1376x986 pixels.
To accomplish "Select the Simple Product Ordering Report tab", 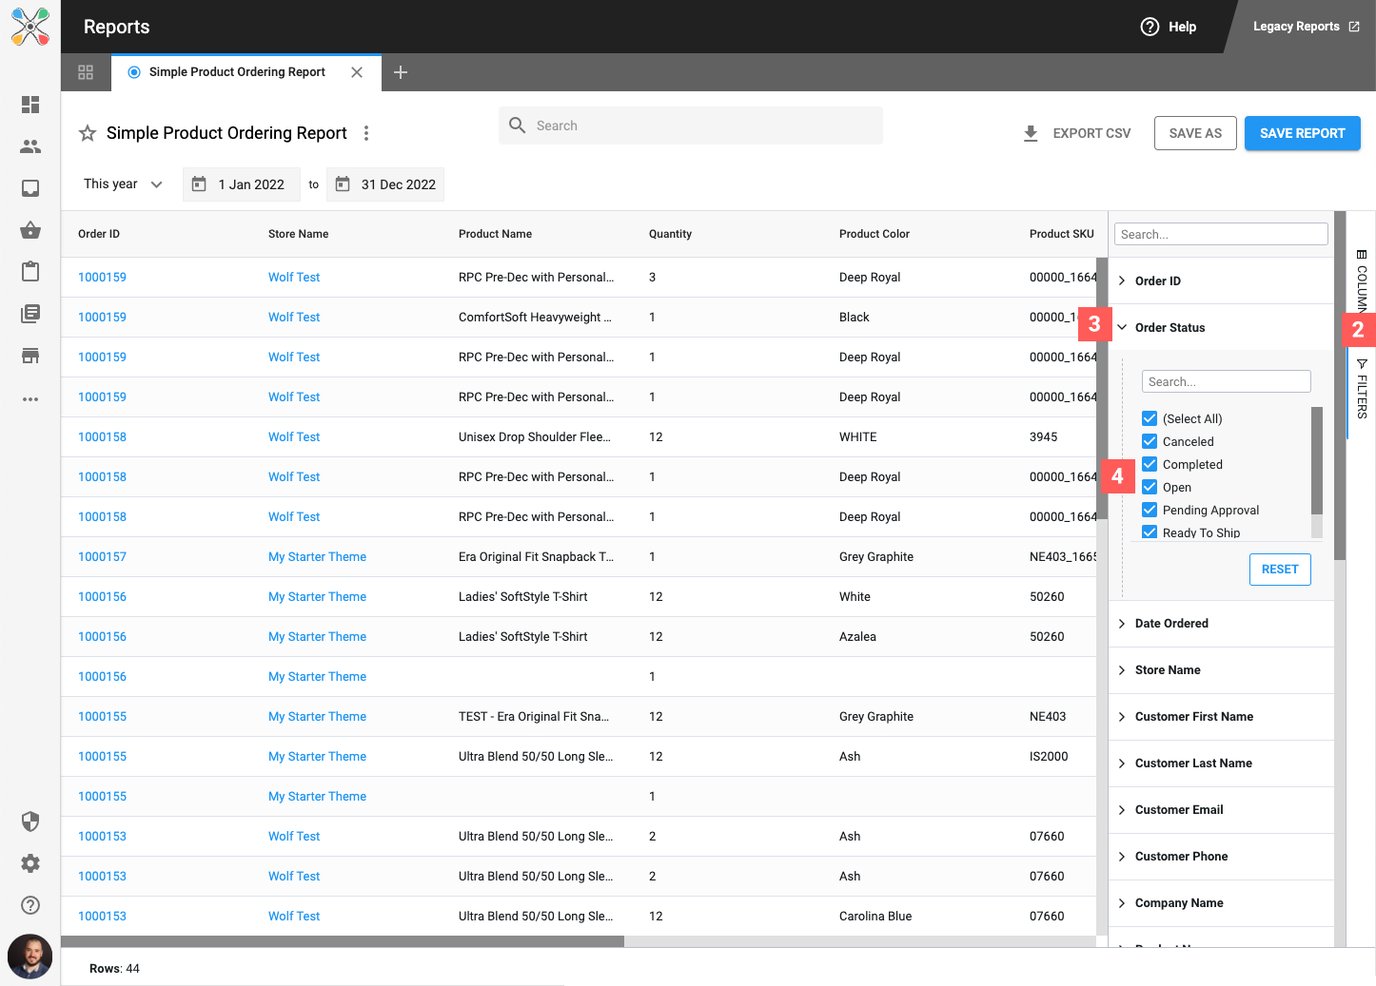I will [237, 72].
